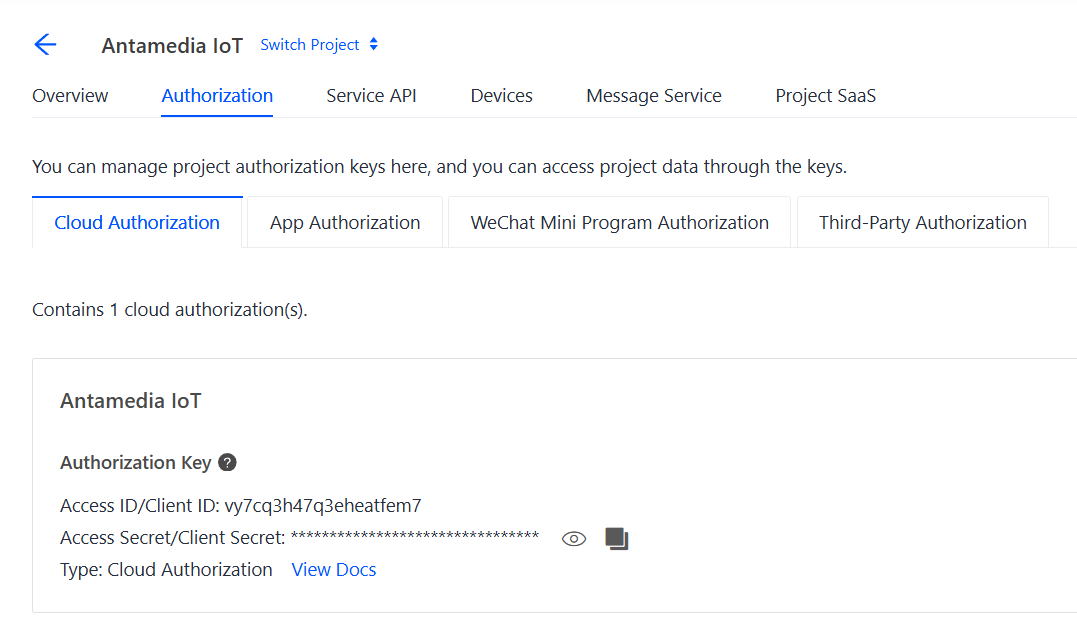Viewport: 1077px width, 630px height.
Task: Switch to the Project SaaS tab
Action: coord(825,96)
